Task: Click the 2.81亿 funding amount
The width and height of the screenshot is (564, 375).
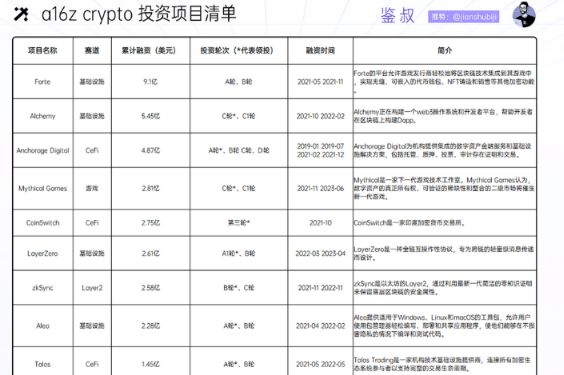Action: (x=150, y=188)
